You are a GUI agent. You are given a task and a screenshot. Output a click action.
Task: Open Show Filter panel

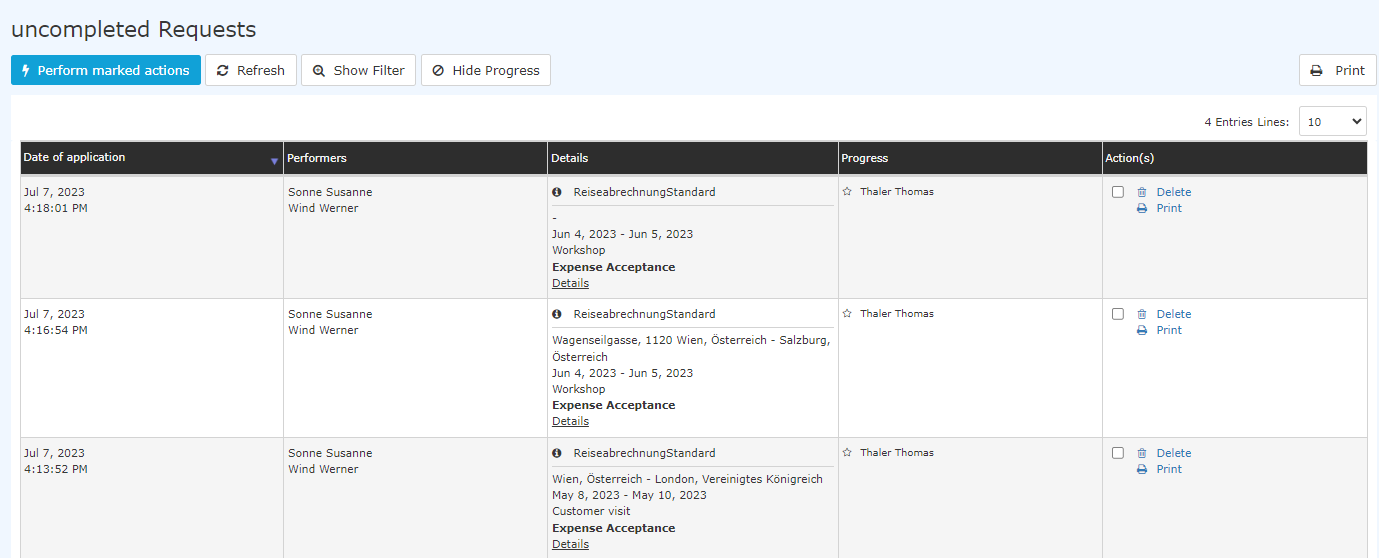coord(358,70)
